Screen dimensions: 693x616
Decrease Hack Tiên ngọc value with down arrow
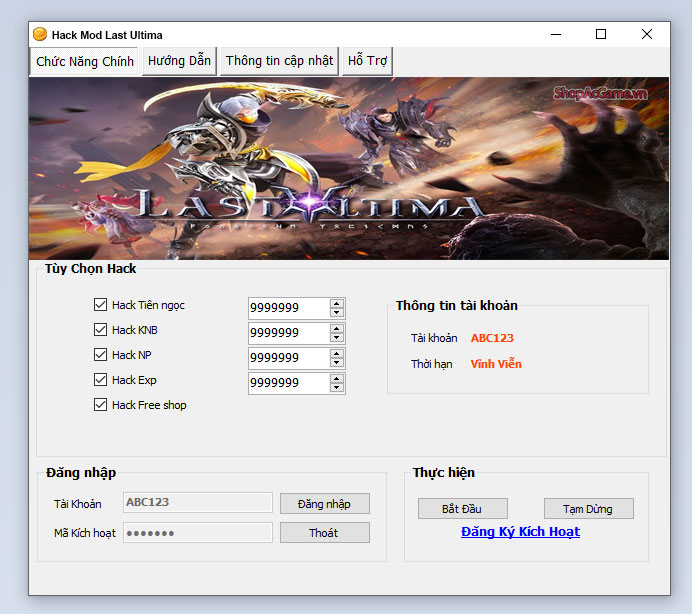(x=337, y=312)
